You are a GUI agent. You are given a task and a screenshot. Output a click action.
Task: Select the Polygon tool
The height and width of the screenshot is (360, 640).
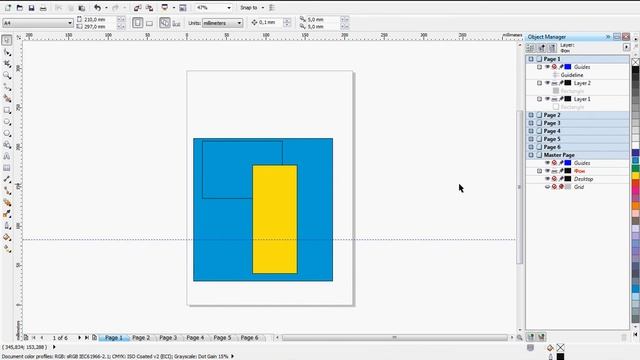tap(7, 133)
